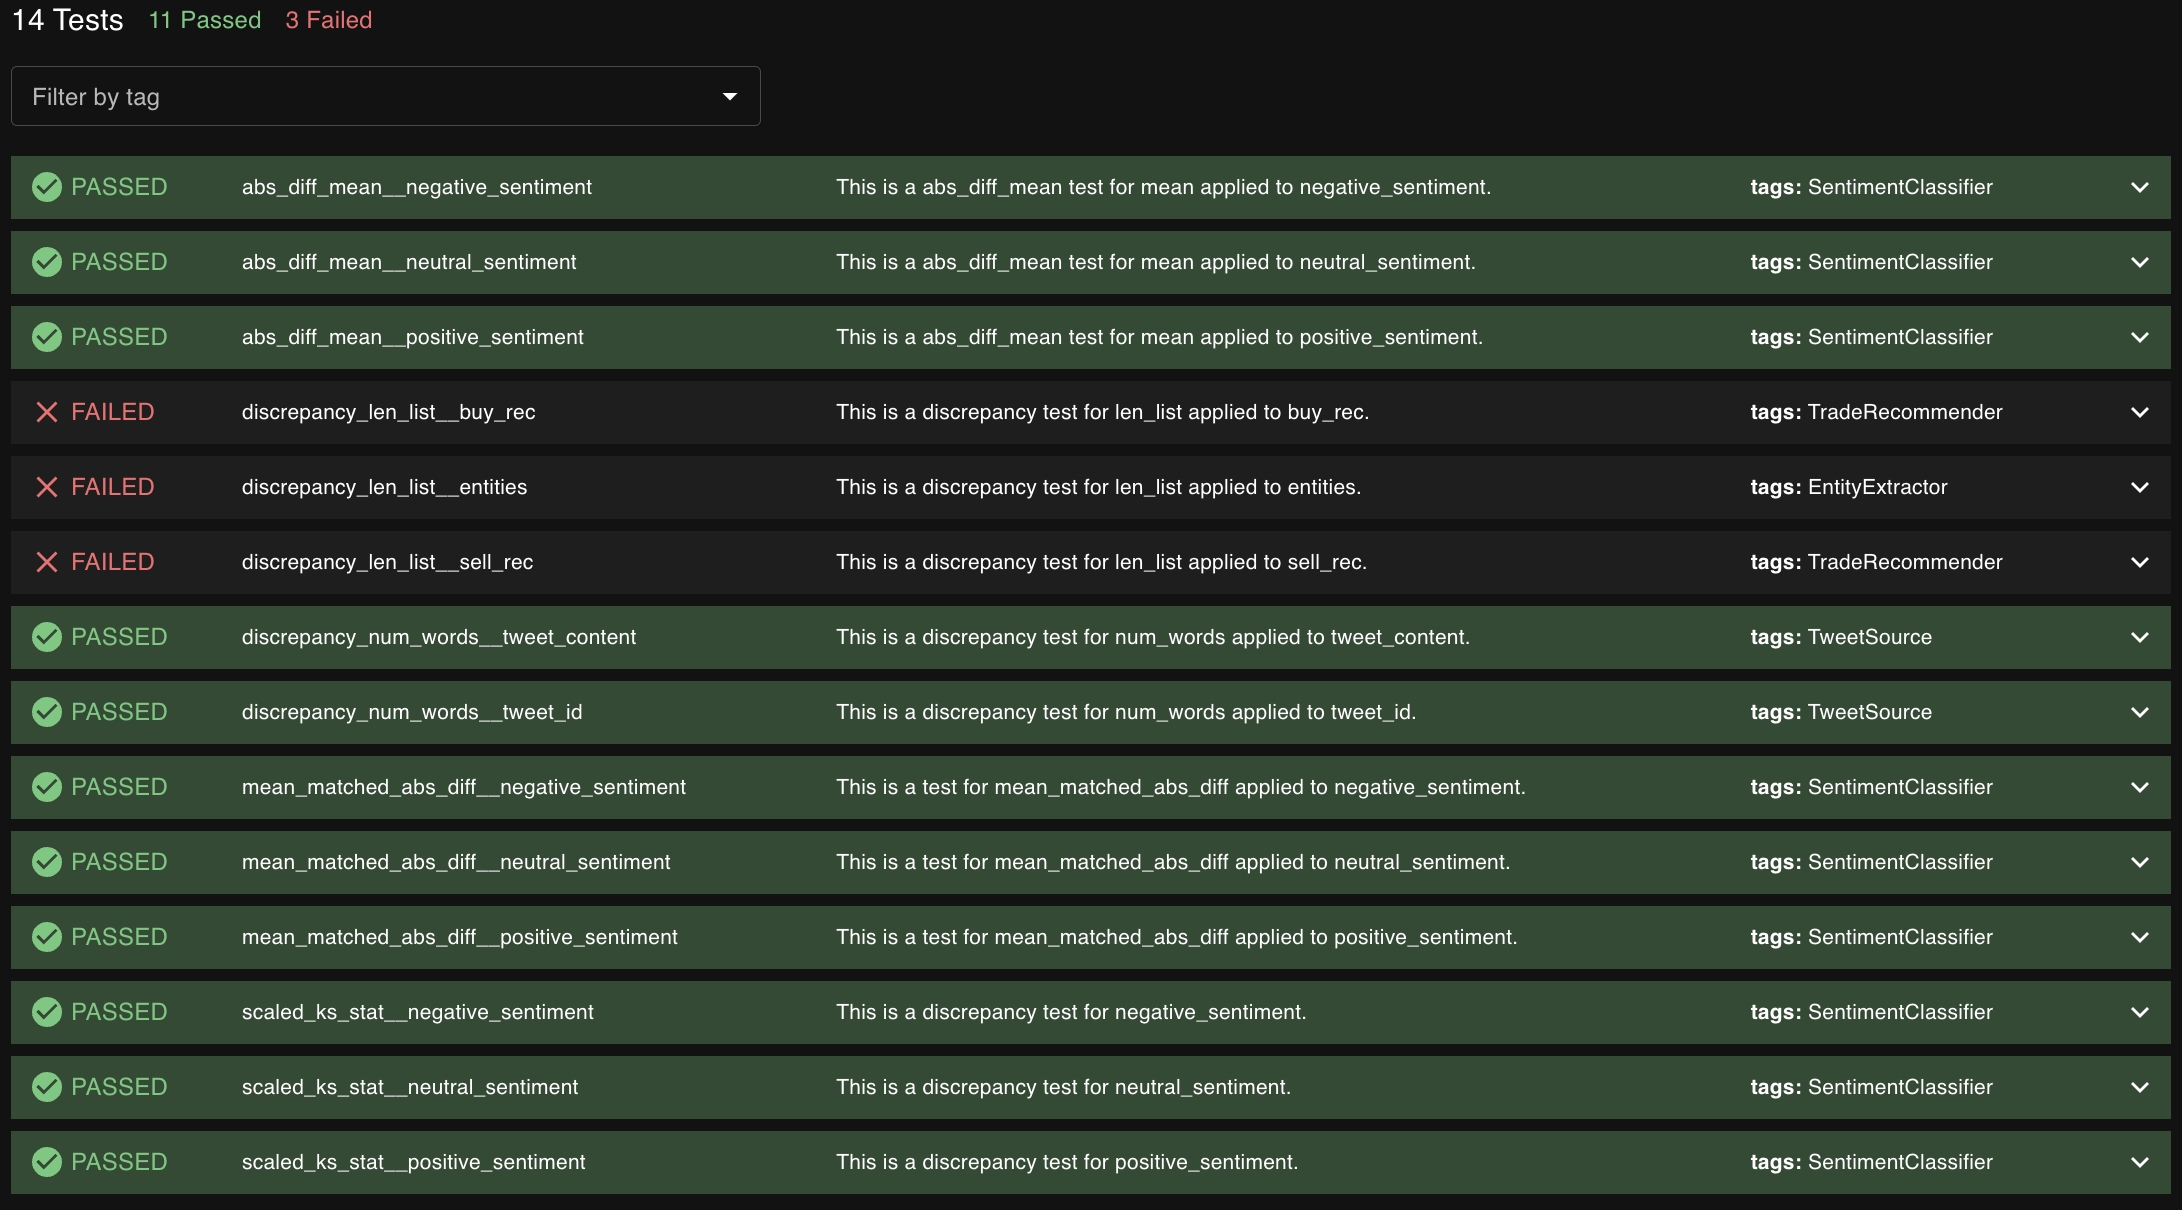Click check icon for mean_matched_abs_diff__neutral_sentiment
Viewport: 2182px width, 1210px height.
coord(47,862)
